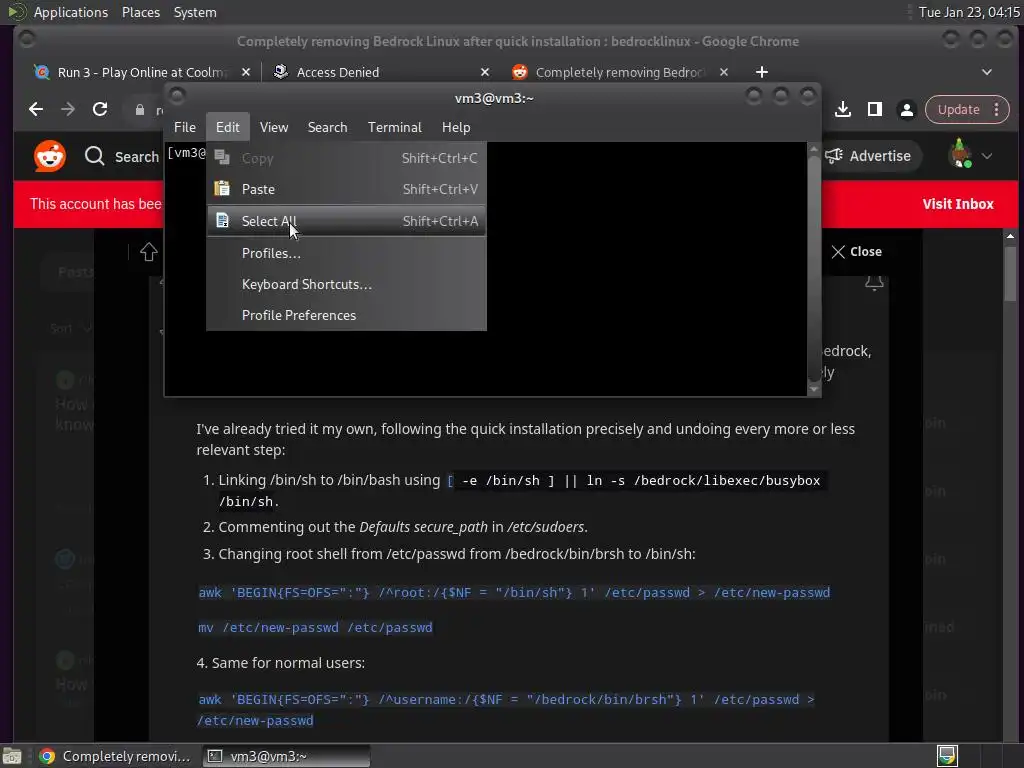Click Chrome forward navigation arrow

[x=68, y=109]
